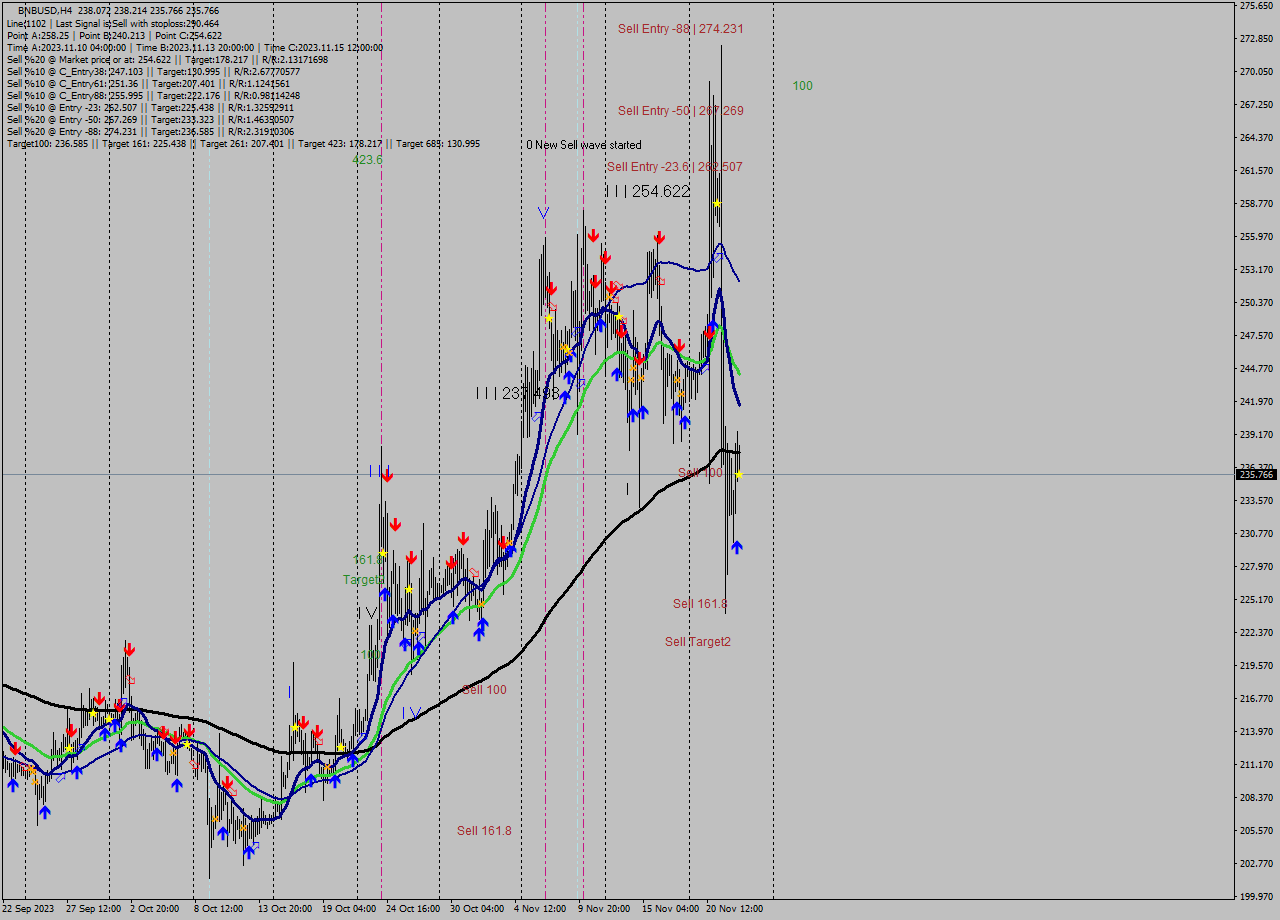Click the green 423.6 Fibonacci label
The image size is (1280, 920).
click(367, 160)
